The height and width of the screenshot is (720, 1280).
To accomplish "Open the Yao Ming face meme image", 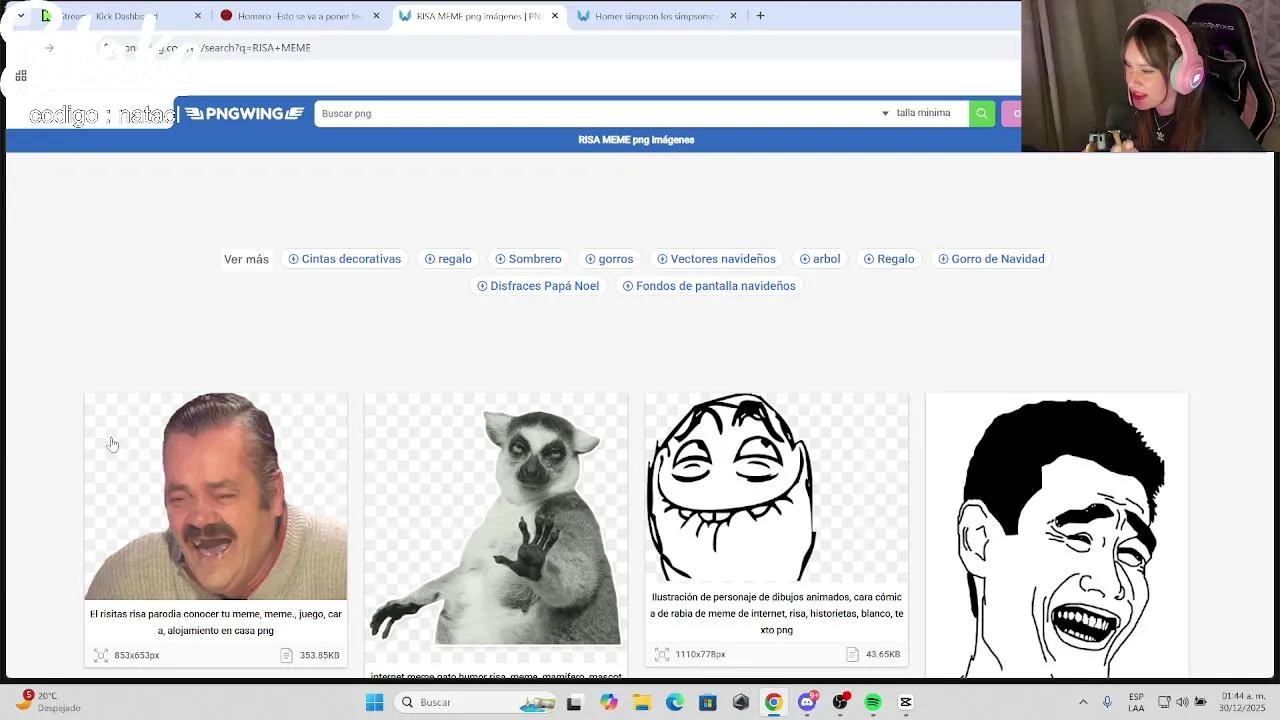I will tap(1057, 536).
